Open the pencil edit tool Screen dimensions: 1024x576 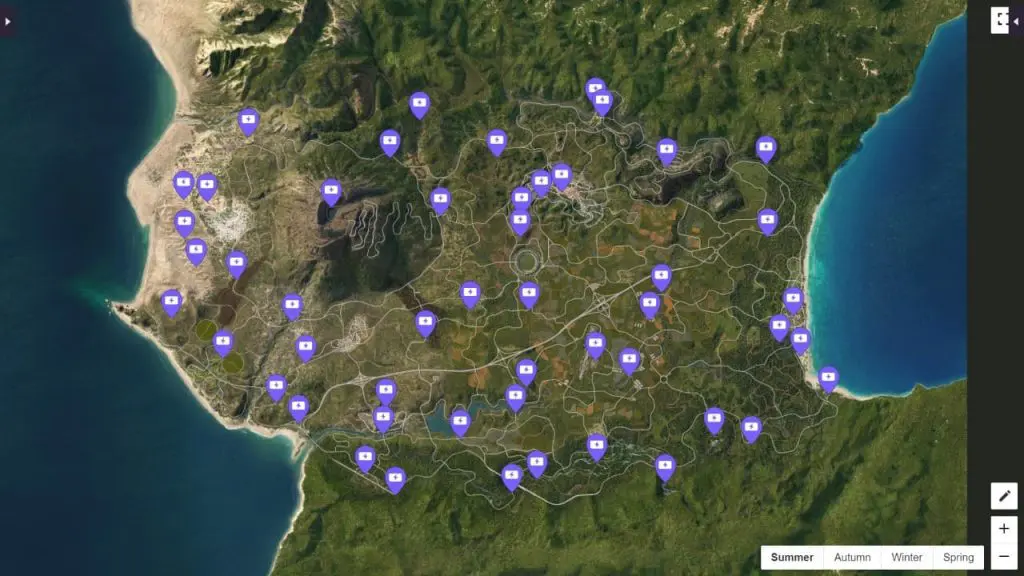point(1004,496)
